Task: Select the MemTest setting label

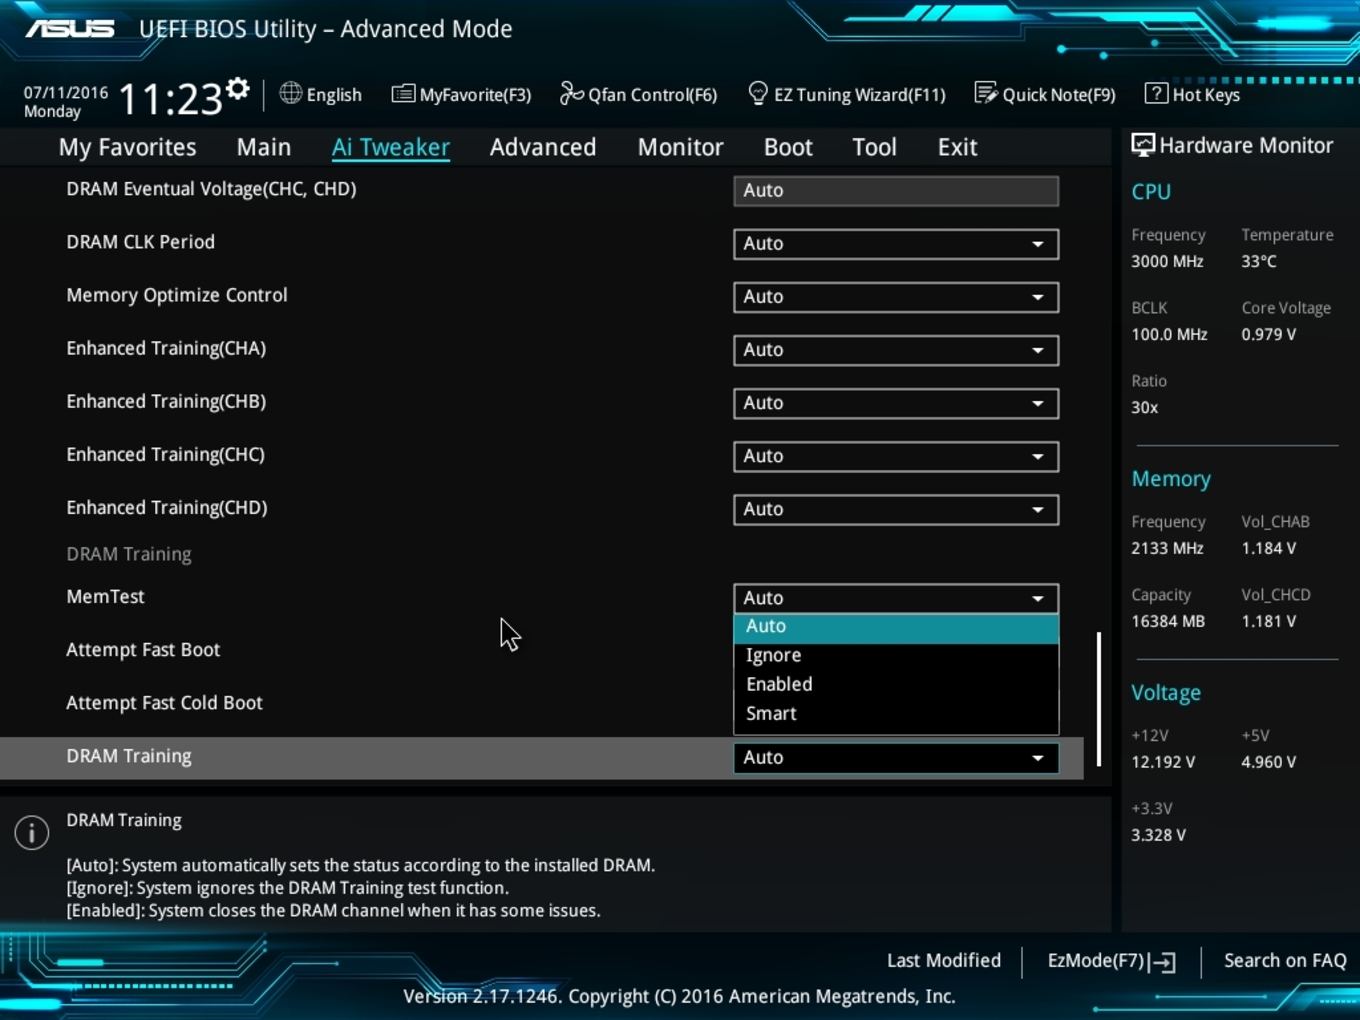Action: [x=105, y=596]
